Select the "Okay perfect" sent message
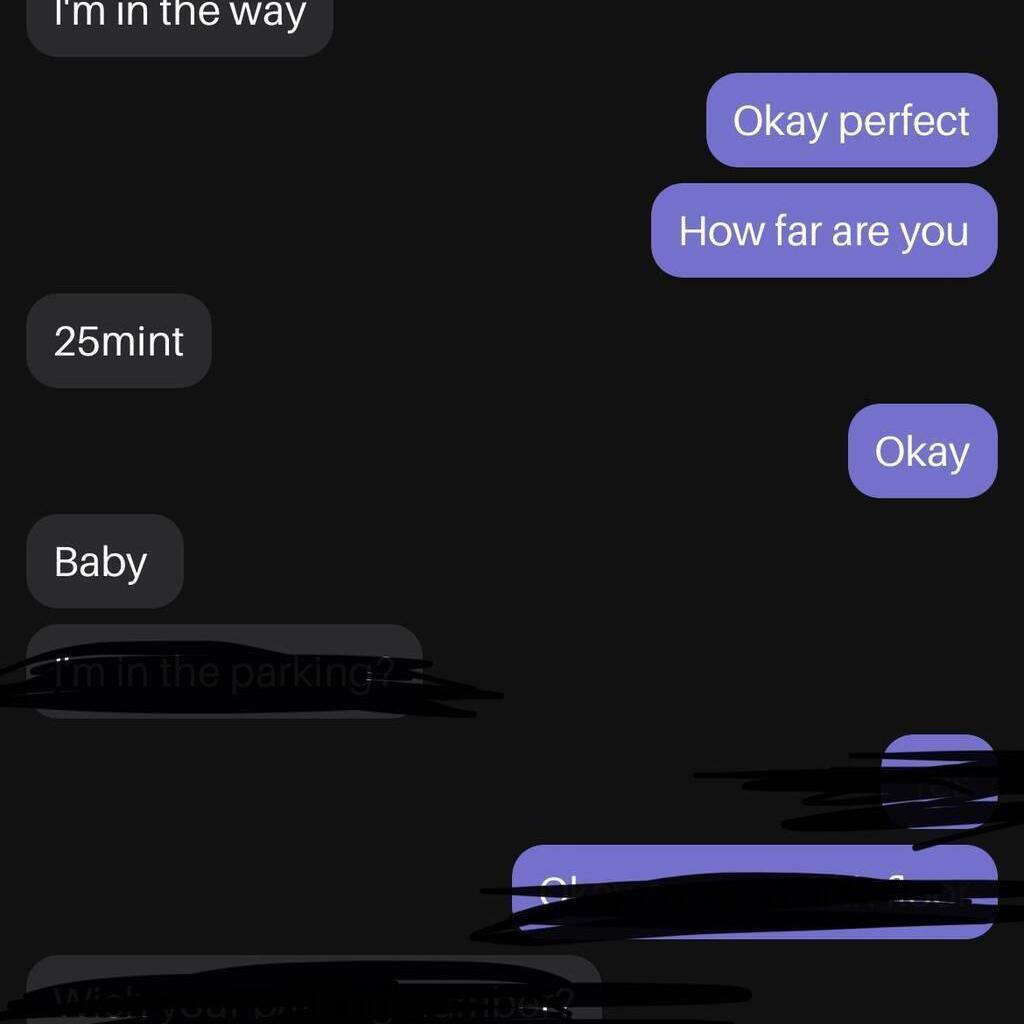The image size is (1024, 1024). point(852,120)
